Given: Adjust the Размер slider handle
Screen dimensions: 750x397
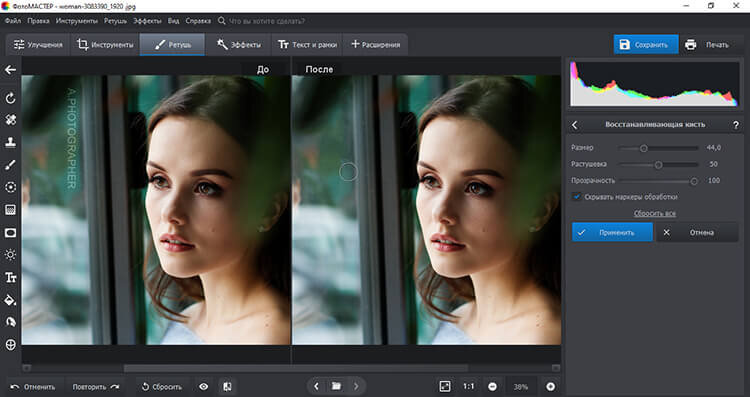Looking at the screenshot, I should click(x=644, y=148).
